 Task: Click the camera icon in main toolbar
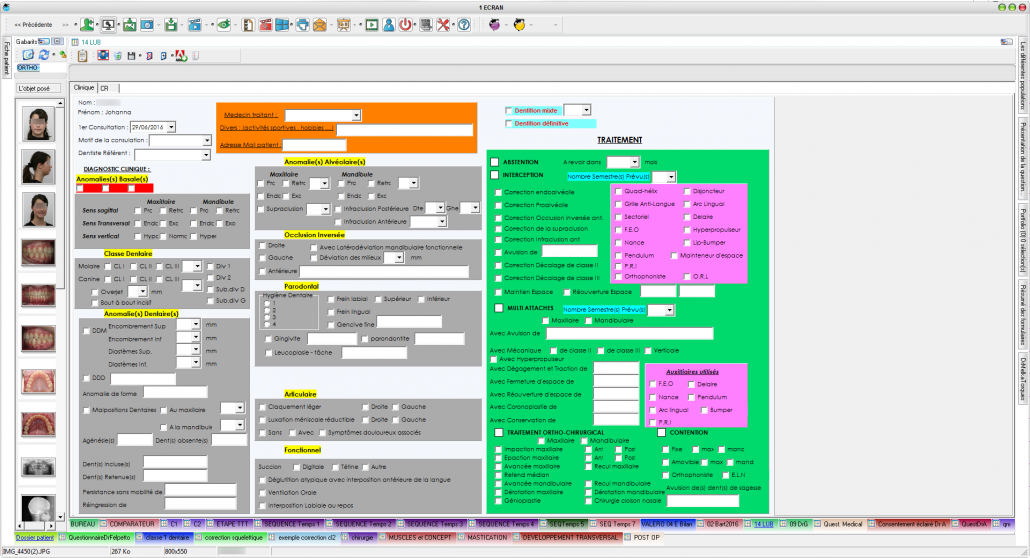point(147,24)
